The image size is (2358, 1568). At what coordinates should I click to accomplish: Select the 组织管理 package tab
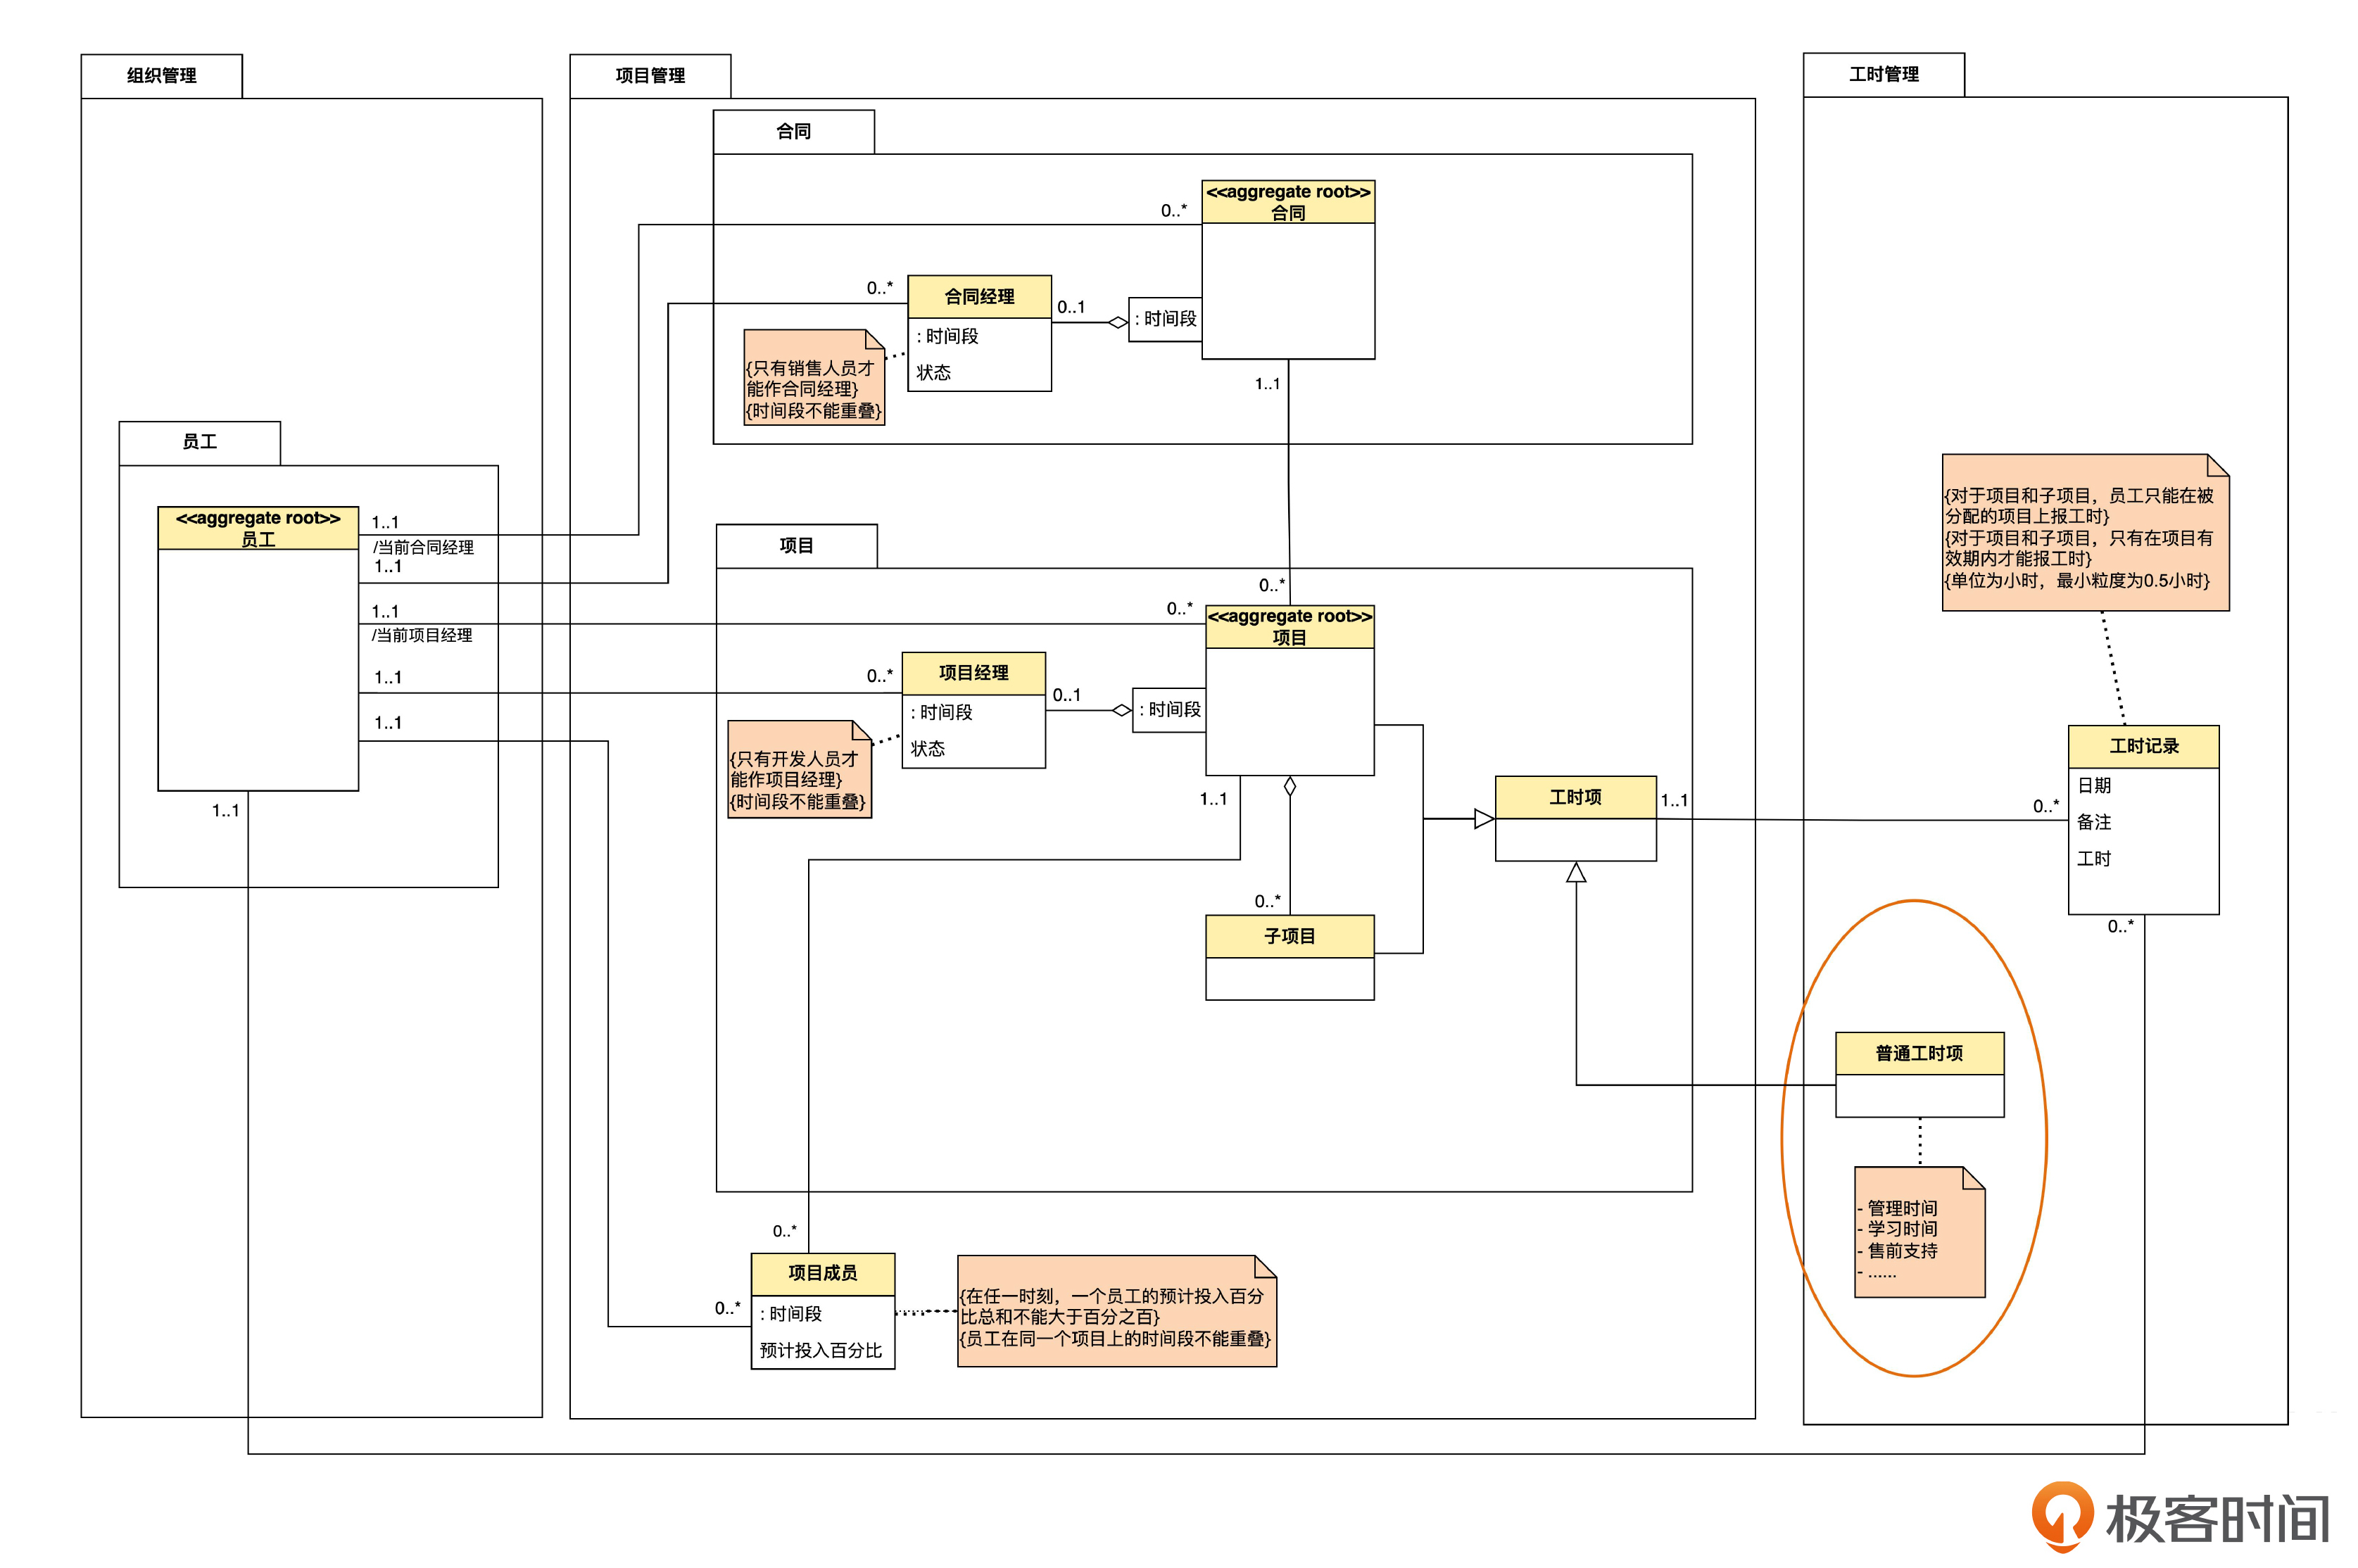(161, 75)
